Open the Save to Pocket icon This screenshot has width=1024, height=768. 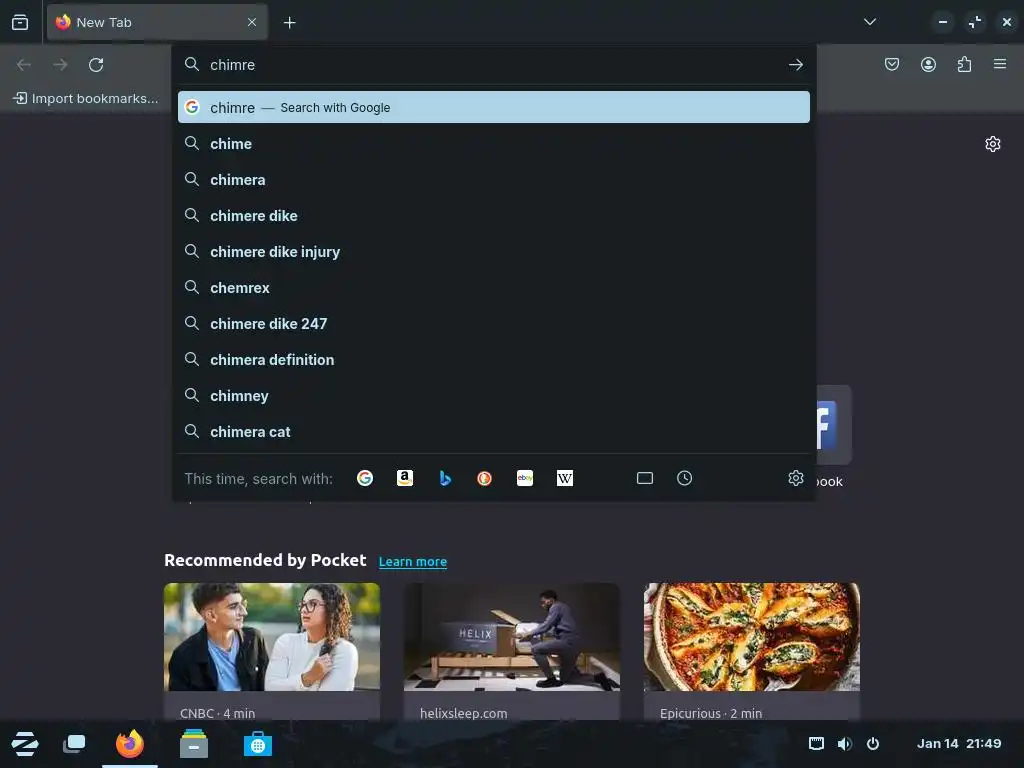[x=891, y=64]
